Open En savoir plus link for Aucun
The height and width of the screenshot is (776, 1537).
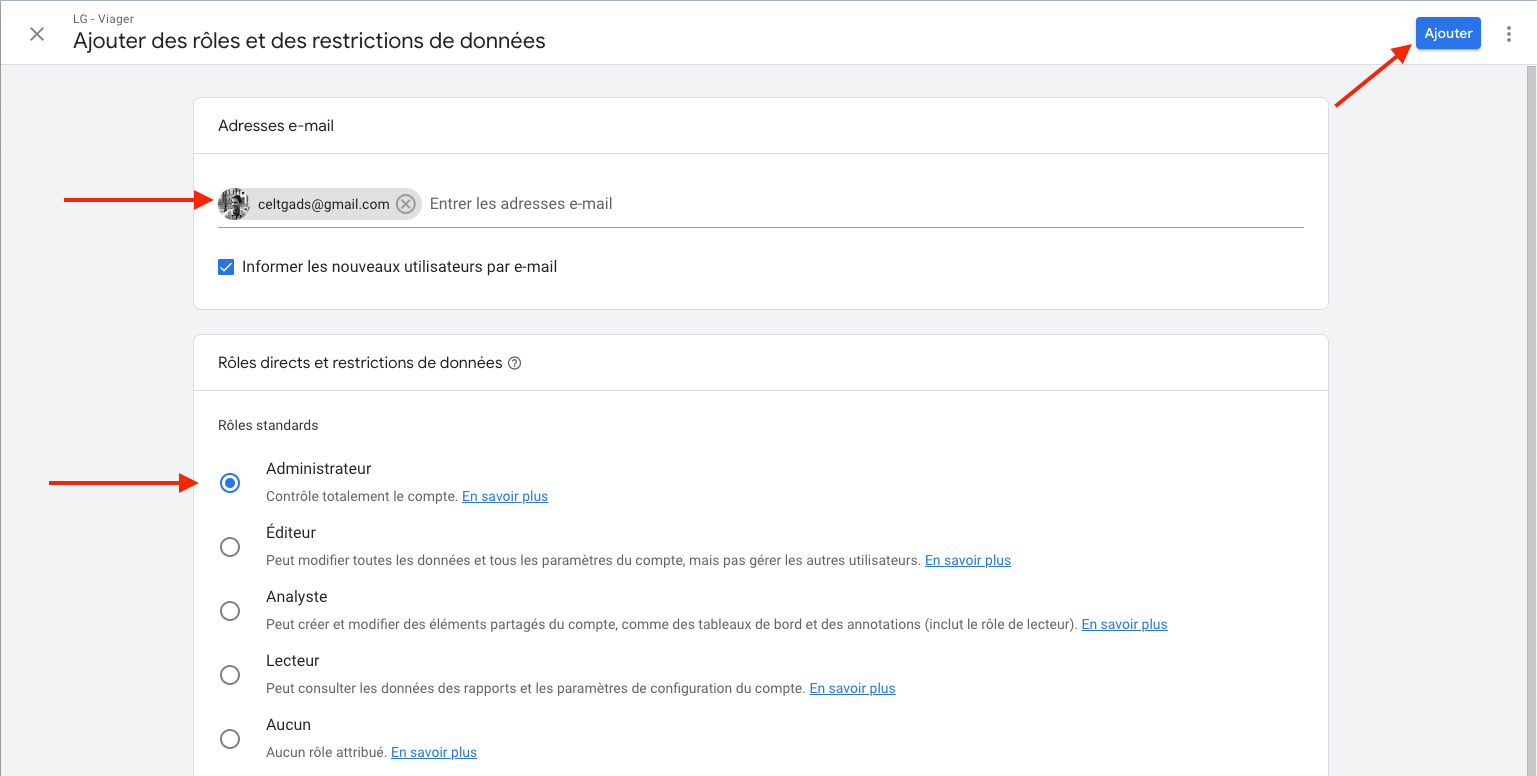point(433,753)
